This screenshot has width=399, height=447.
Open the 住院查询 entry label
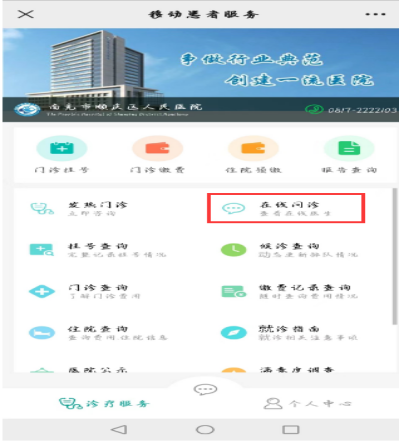pos(98,329)
